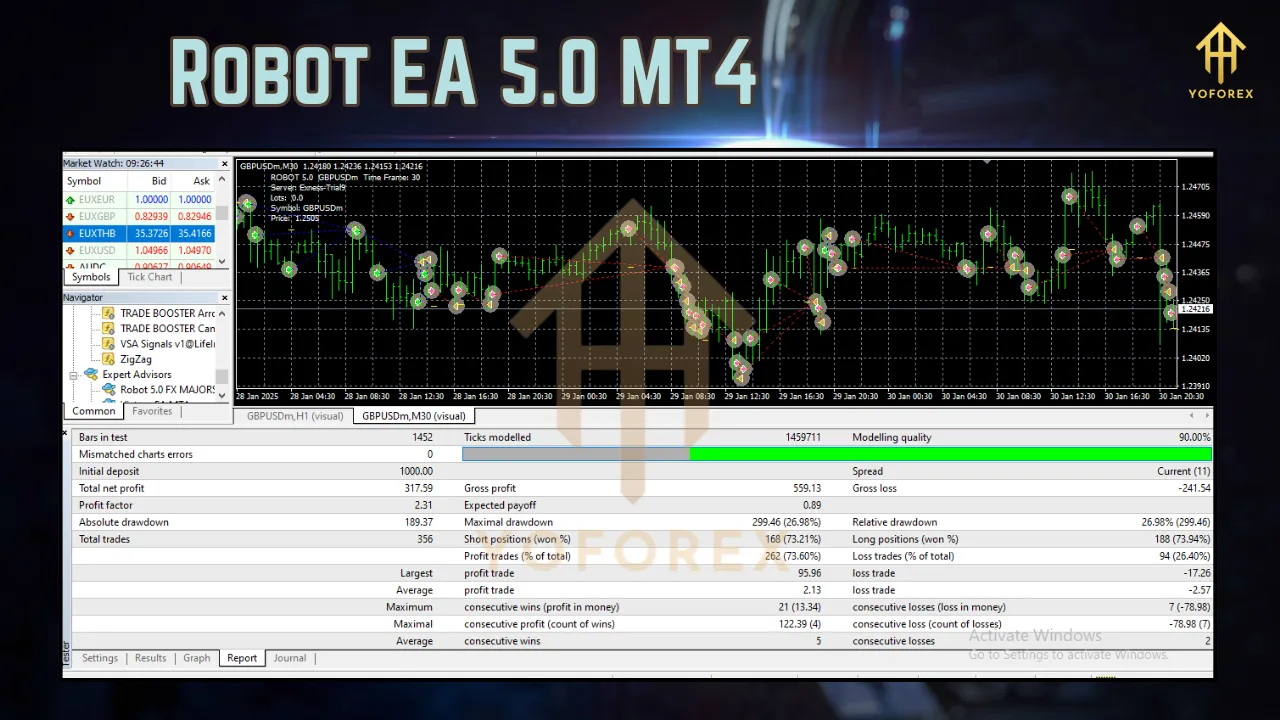Click the Gross loss value -241.54
Image resolution: width=1280 pixels, height=720 pixels.
[1194, 488]
